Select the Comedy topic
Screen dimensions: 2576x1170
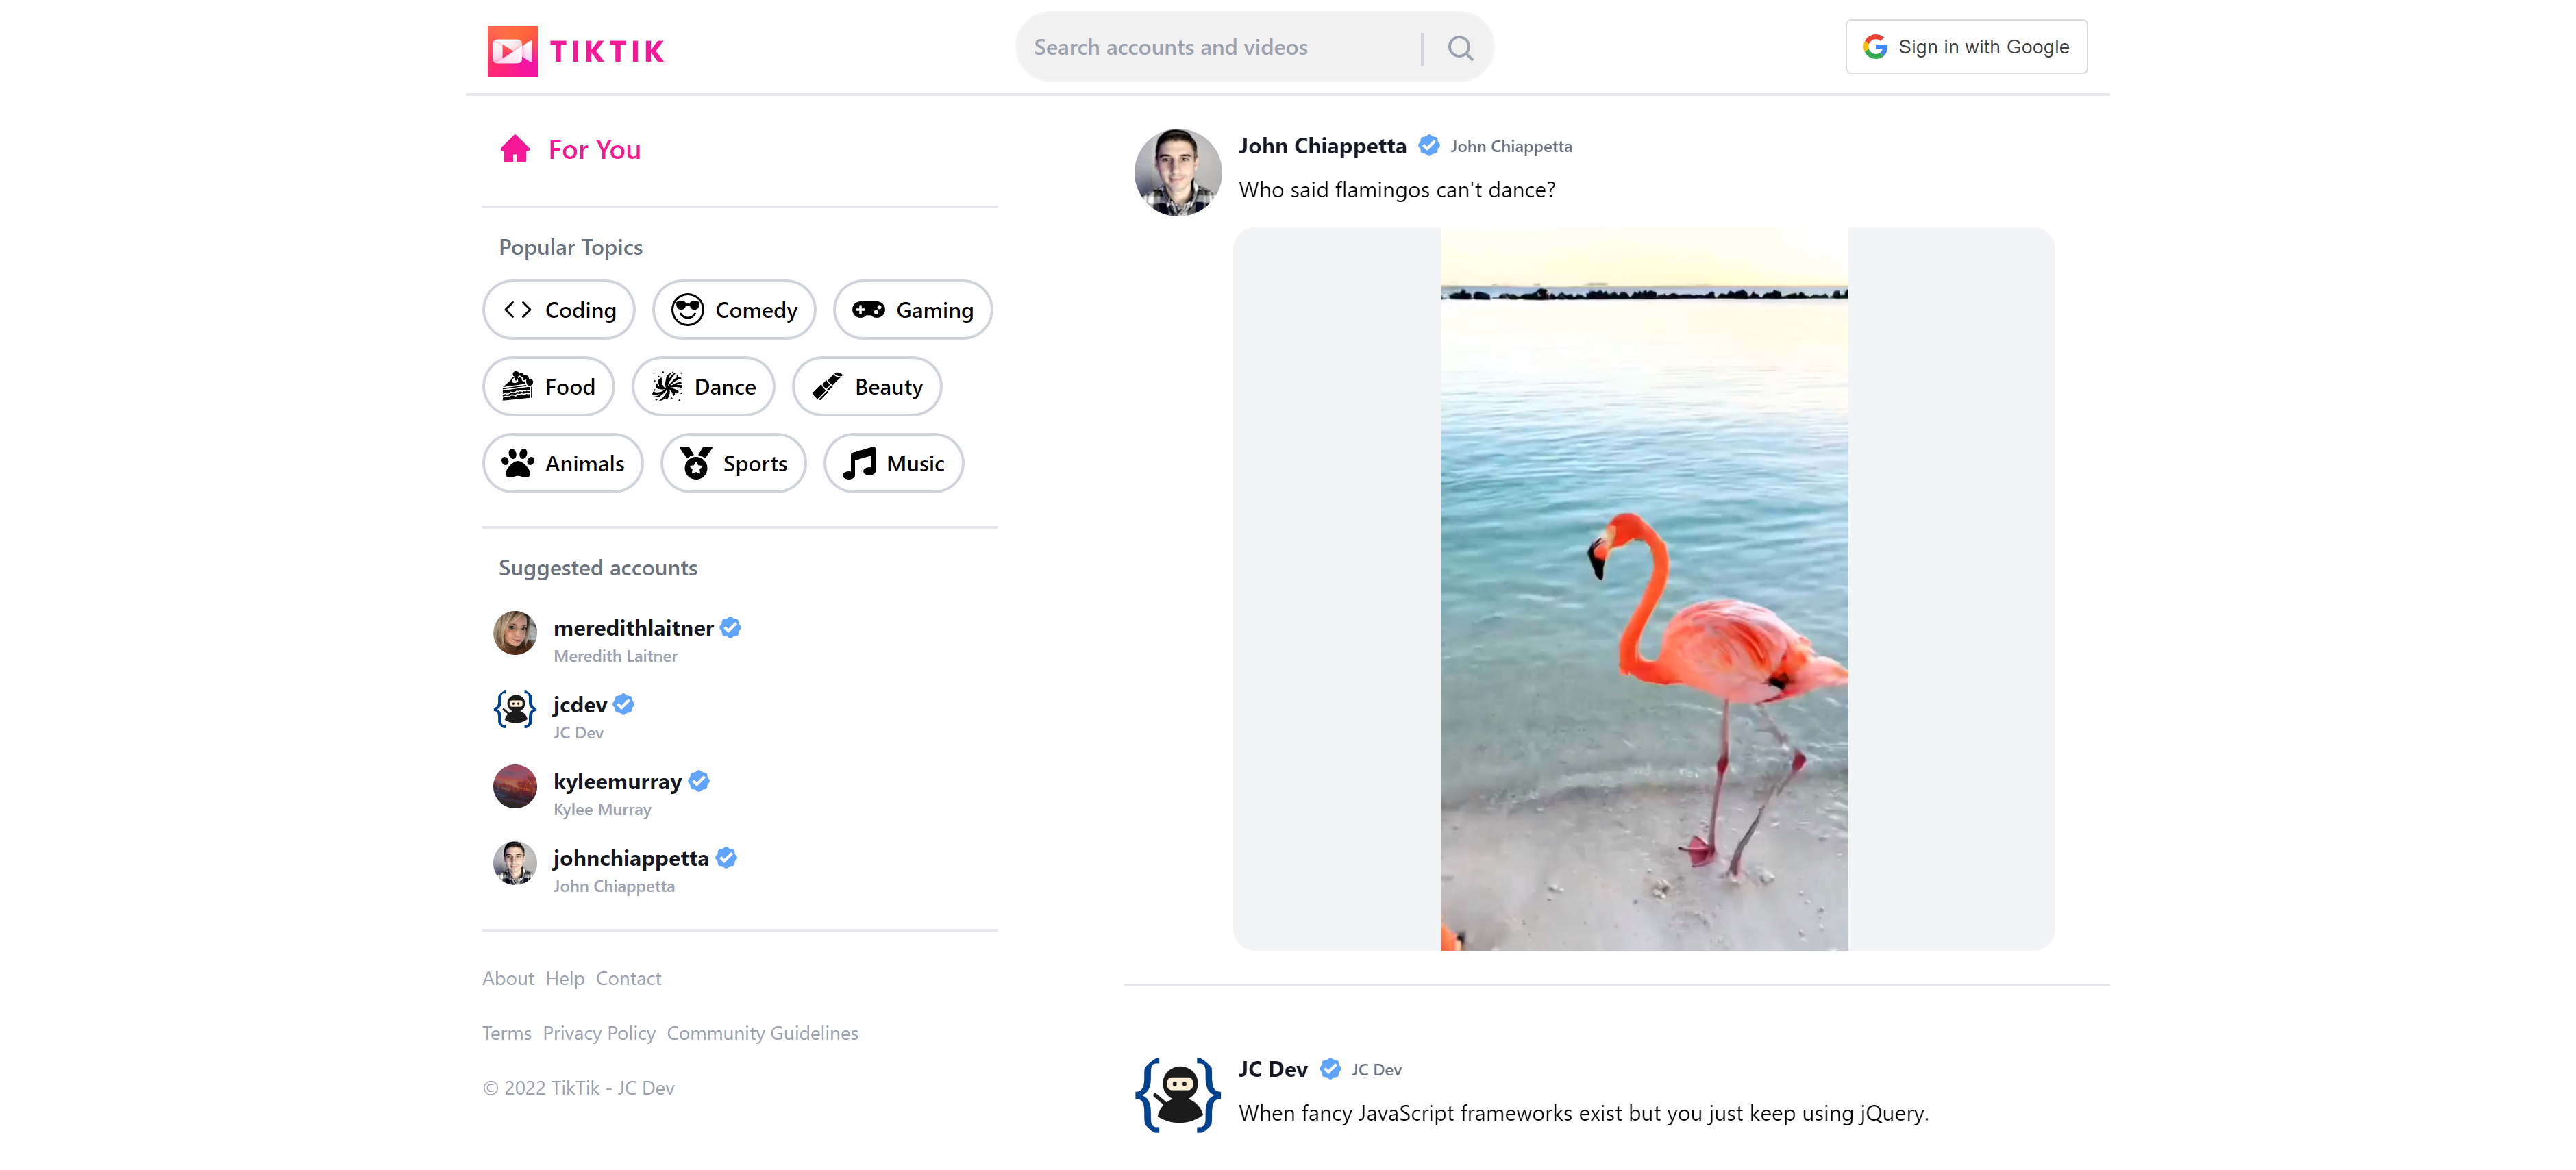735,310
